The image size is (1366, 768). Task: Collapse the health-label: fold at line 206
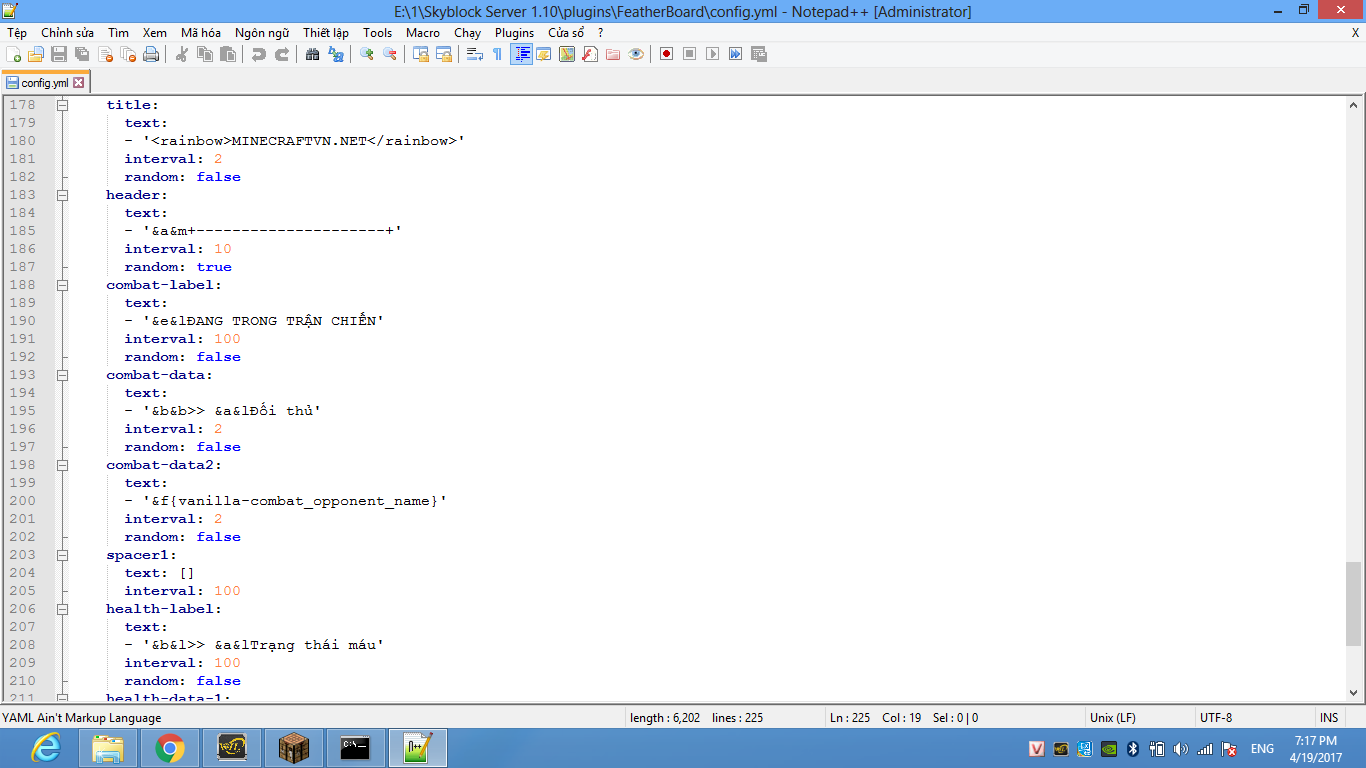click(x=62, y=609)
